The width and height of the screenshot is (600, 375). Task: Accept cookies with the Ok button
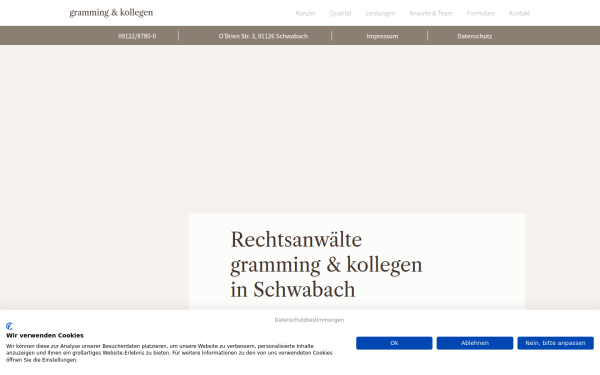point(394,343)
